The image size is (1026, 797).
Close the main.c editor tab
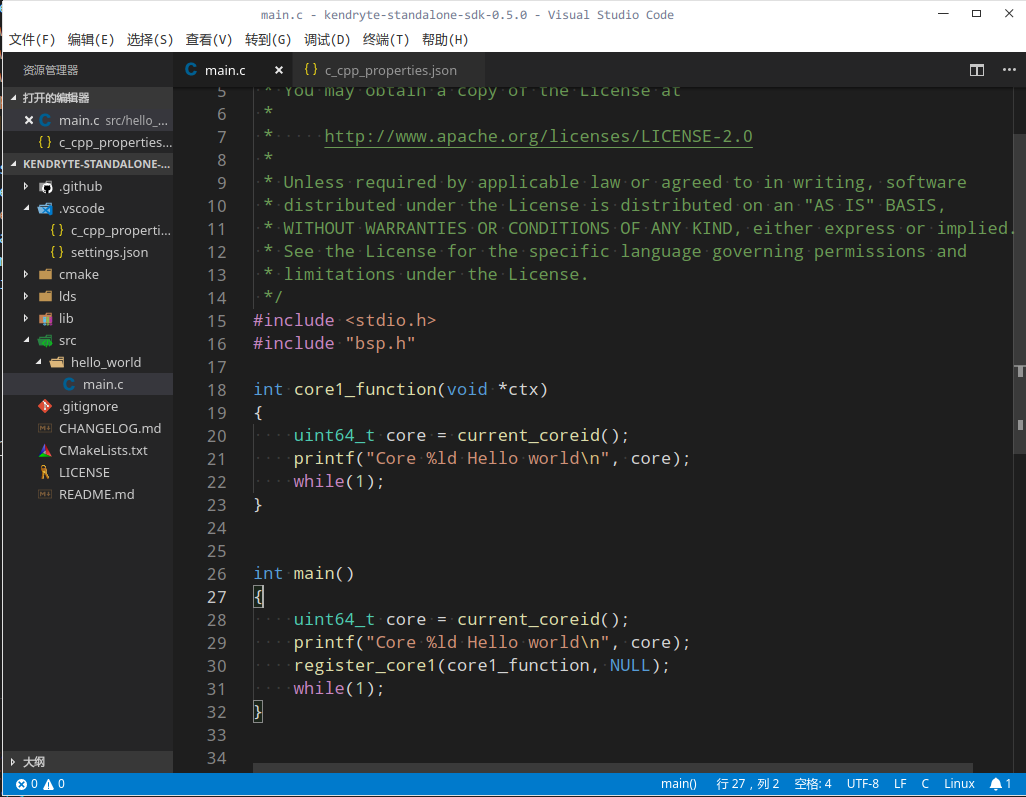pyautogui.click(x=279, y=70)
